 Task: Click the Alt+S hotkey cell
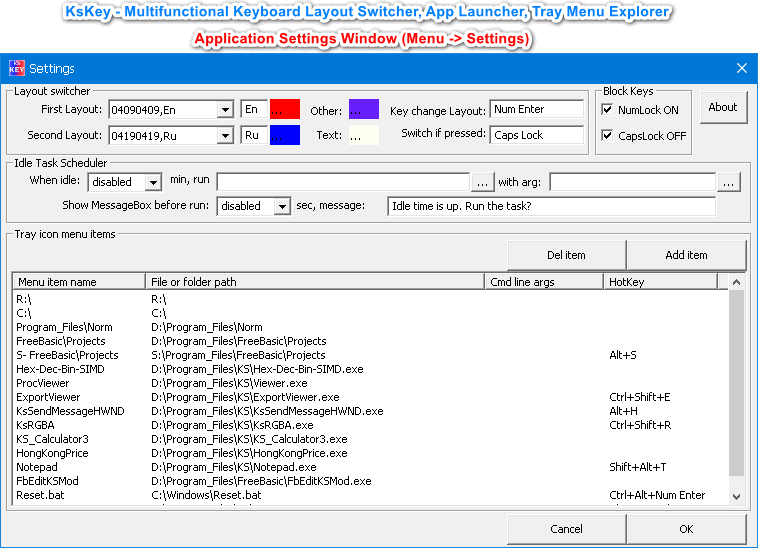pyautogui.click(x=623, y=356)
